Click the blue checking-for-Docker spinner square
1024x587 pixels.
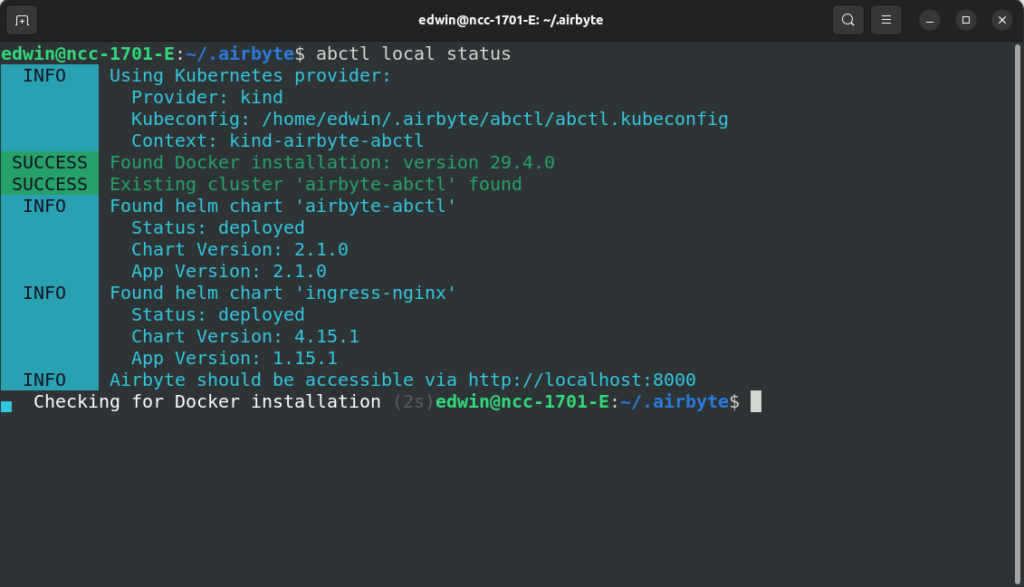[10, 402]
